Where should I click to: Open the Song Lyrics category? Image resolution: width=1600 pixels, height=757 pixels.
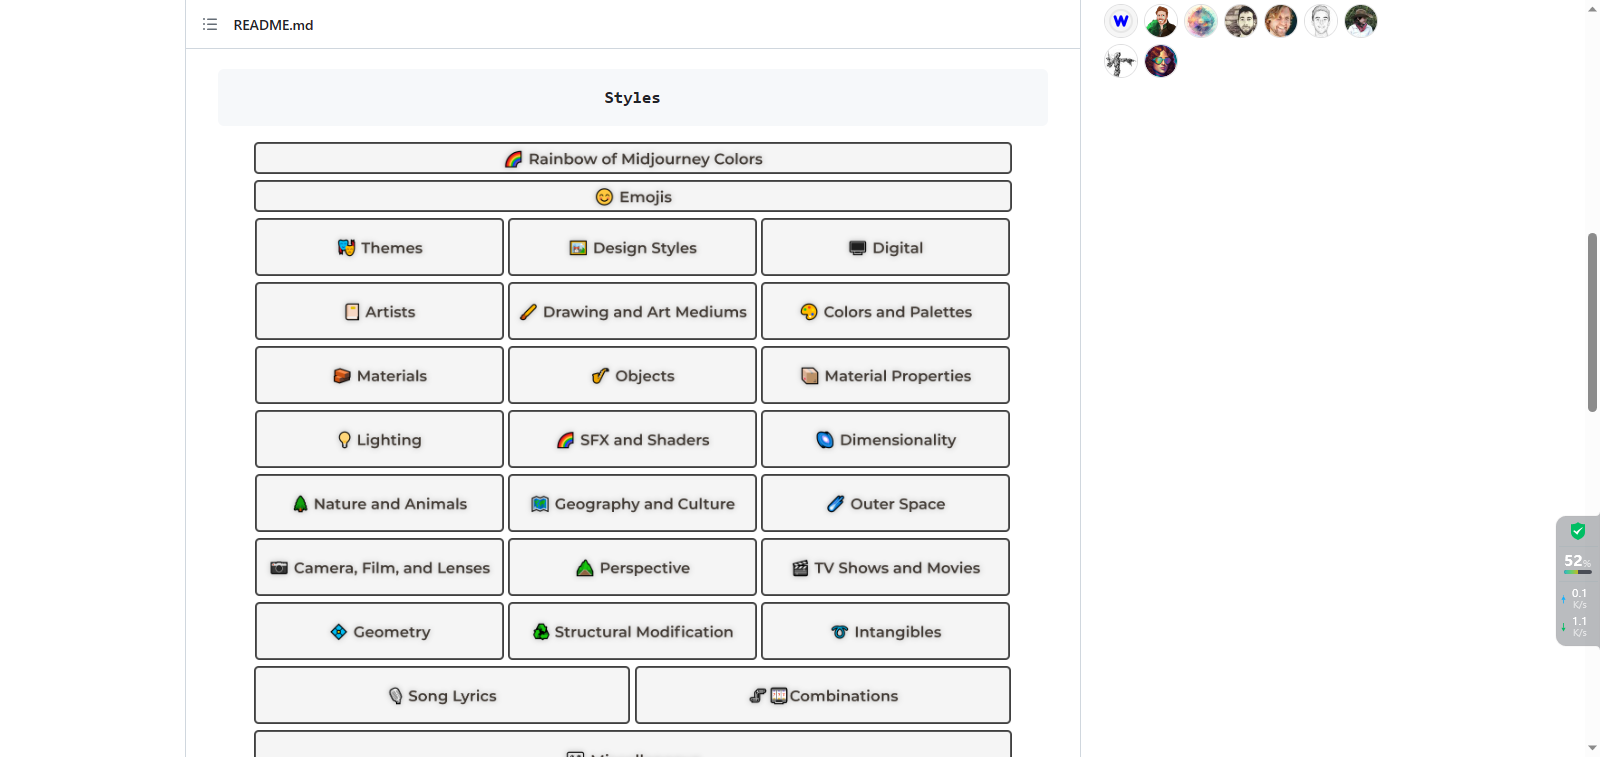442,696
